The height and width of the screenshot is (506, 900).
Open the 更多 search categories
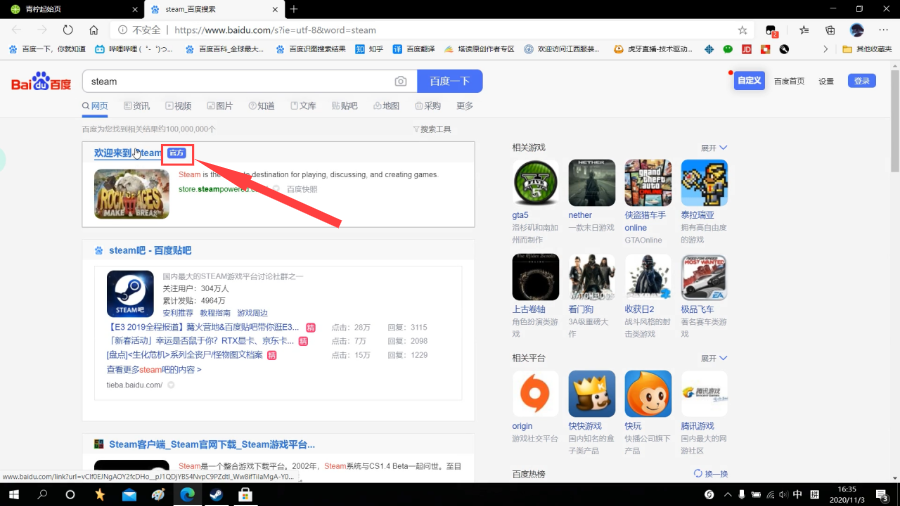(x=464, y=106)
